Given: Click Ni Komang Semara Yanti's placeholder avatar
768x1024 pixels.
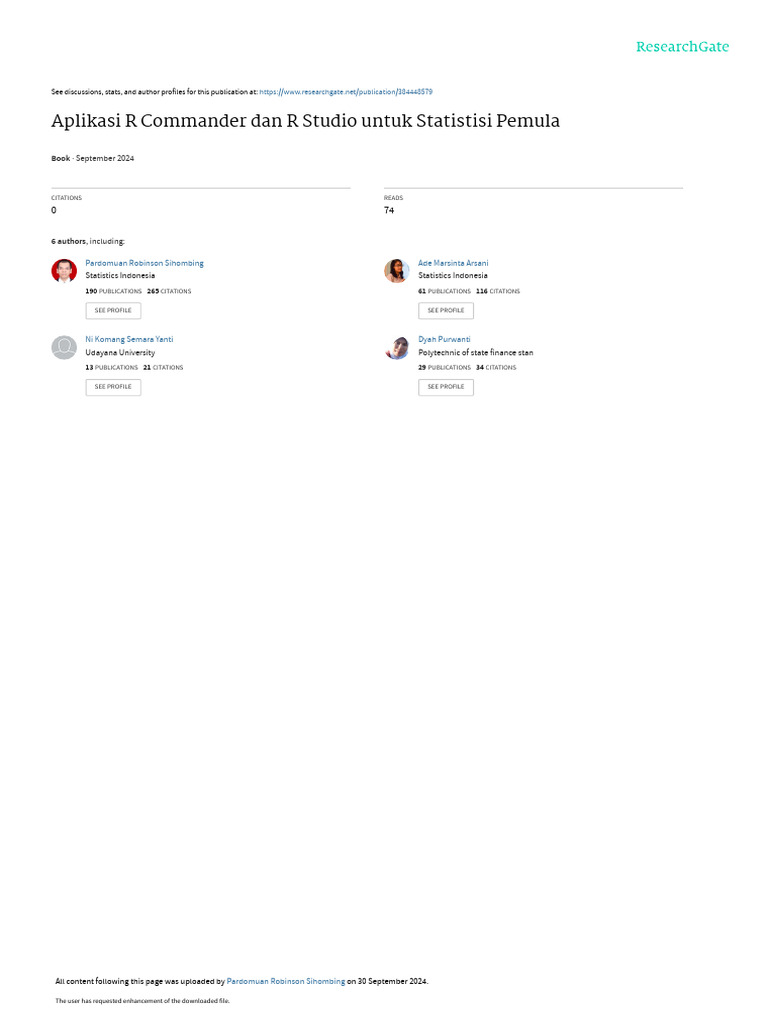Looking at the screenshot, I should tap(64, 347).
